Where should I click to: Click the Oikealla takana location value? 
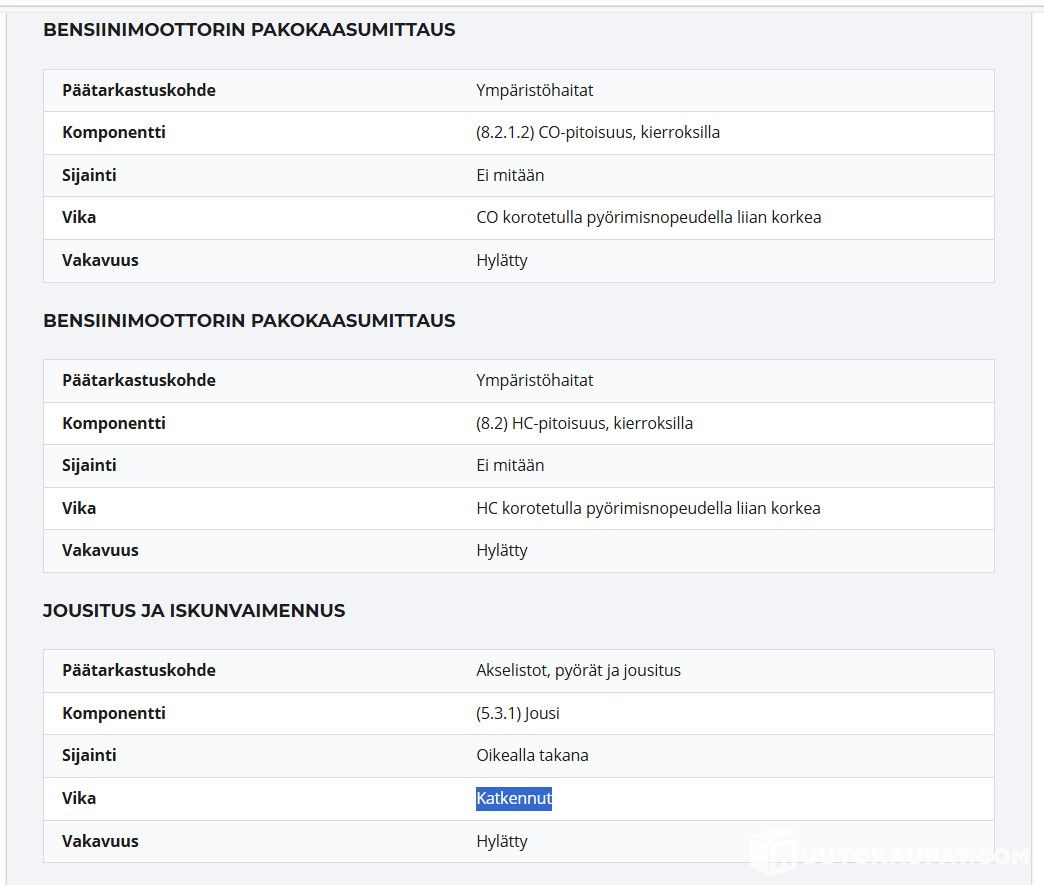click(x=532, y=755)
